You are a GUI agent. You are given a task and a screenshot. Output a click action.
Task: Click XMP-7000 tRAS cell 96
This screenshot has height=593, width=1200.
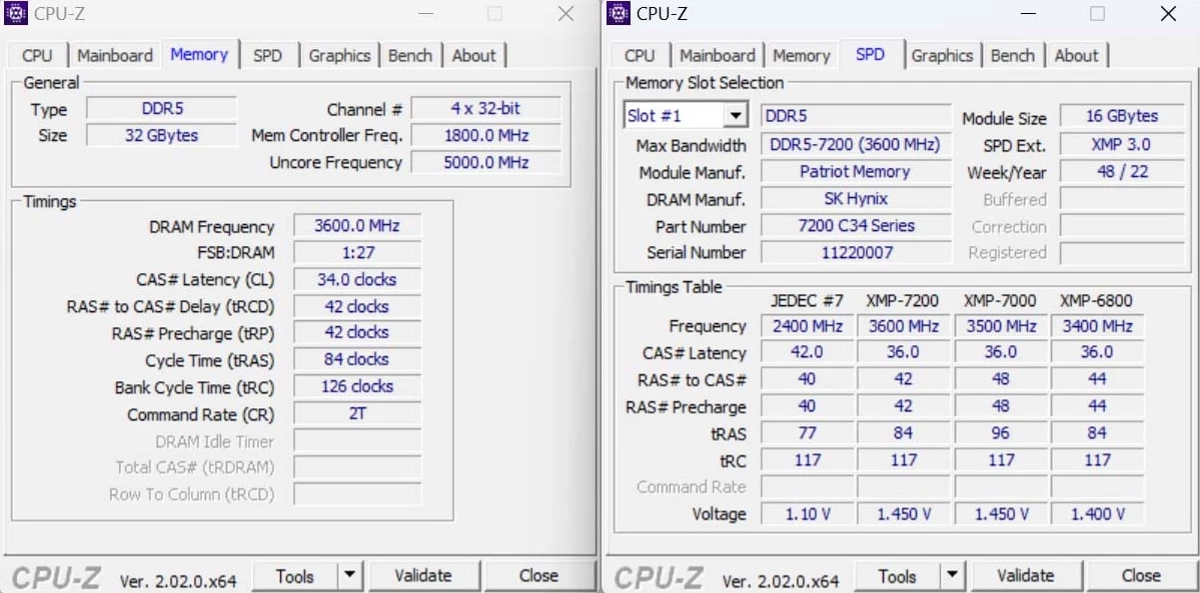1000,433
